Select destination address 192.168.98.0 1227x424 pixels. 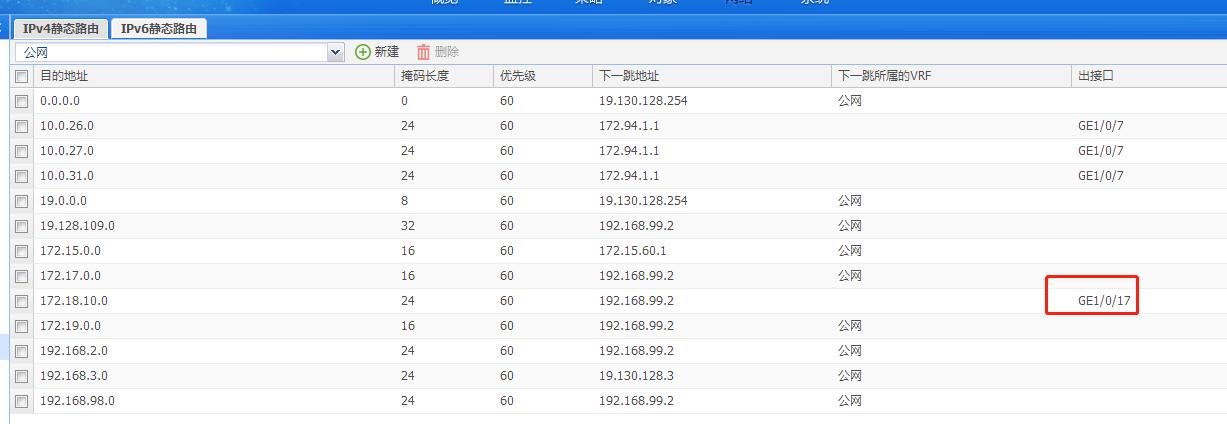point(77,401)
